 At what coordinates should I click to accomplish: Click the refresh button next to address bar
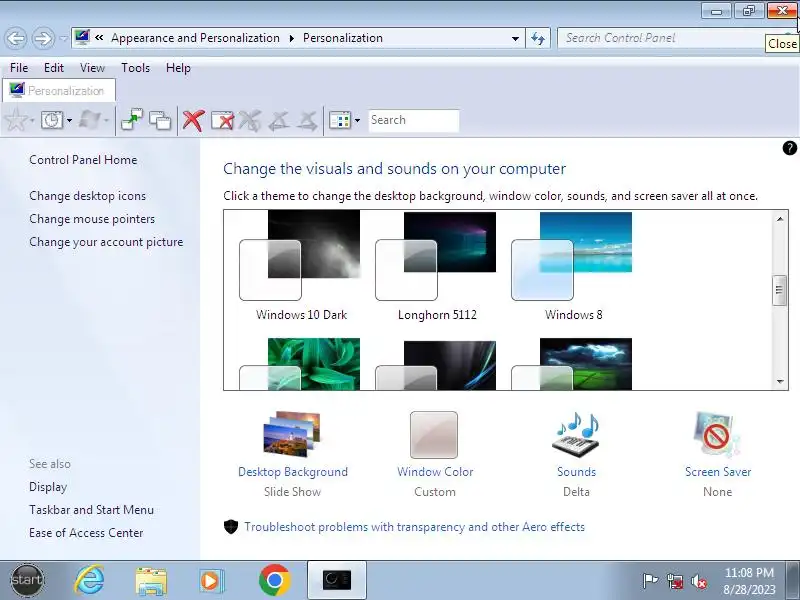[x=538, y=38]
